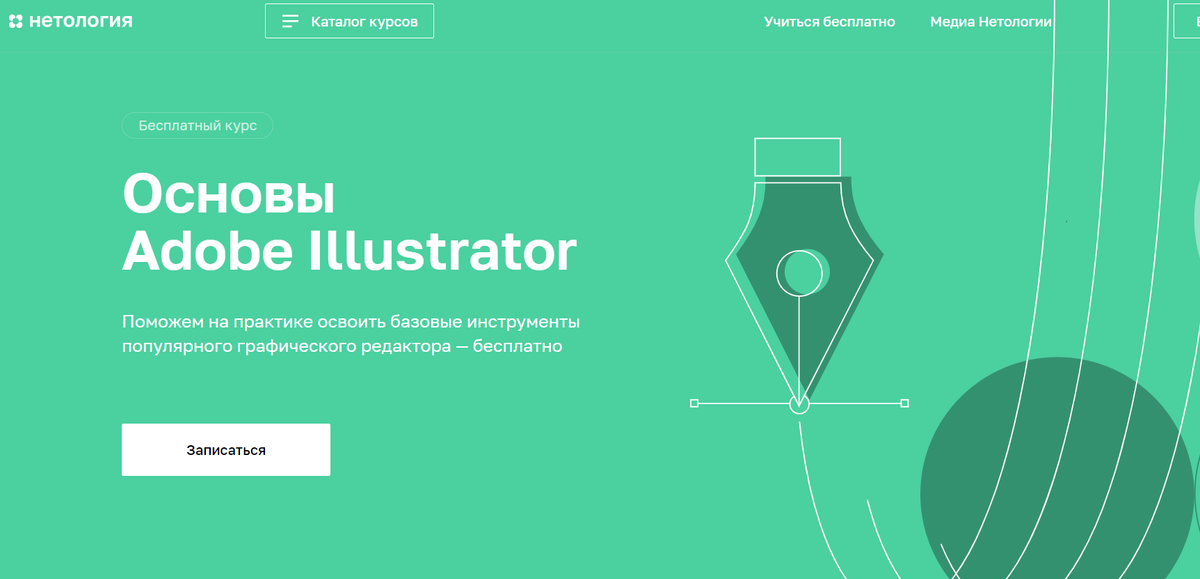
Task: Click the text 'Поможем на практике освоить базовые инструменты'
Action: 351,323
